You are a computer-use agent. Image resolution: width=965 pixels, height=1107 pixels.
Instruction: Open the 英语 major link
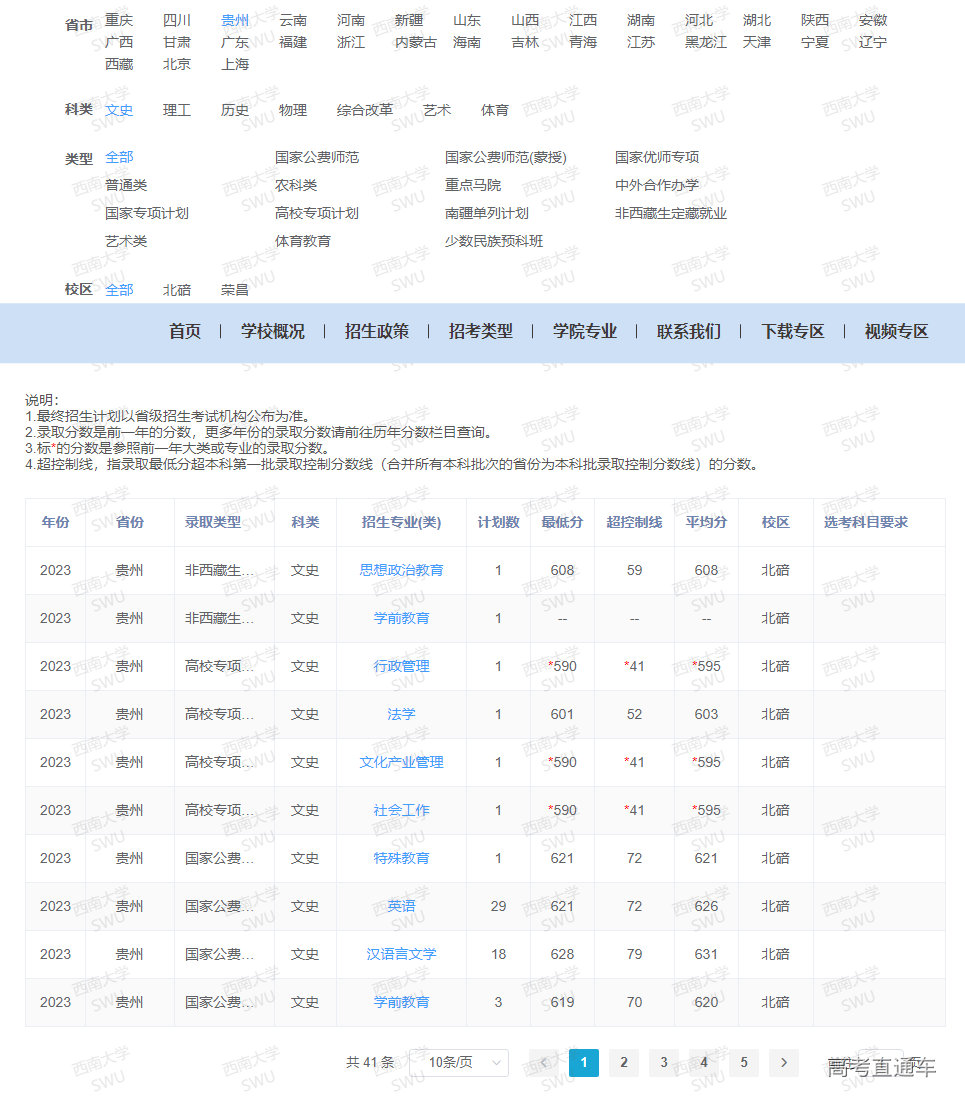[402, 906]
